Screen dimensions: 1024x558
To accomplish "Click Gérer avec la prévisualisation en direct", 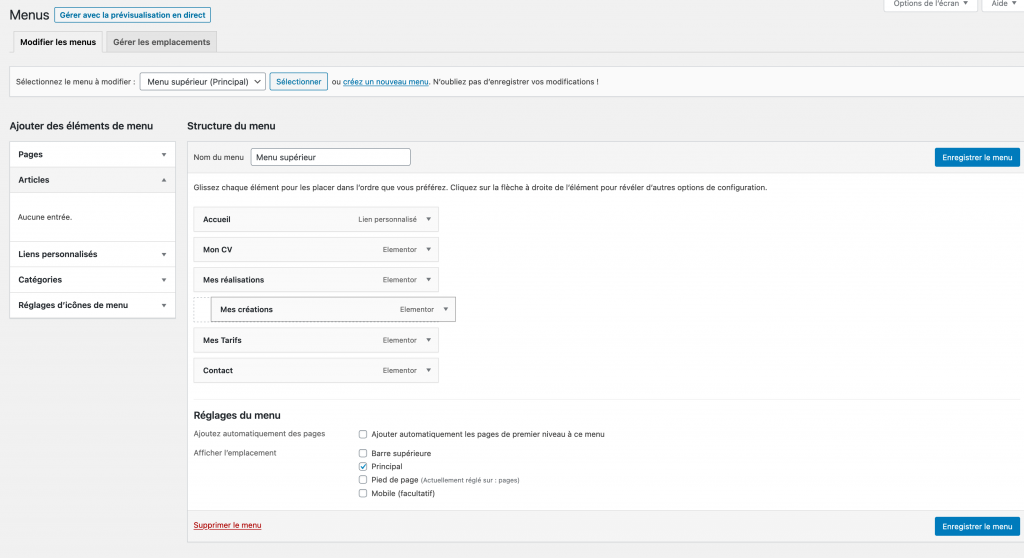I will pyautogui.click(x=133, y=15).
